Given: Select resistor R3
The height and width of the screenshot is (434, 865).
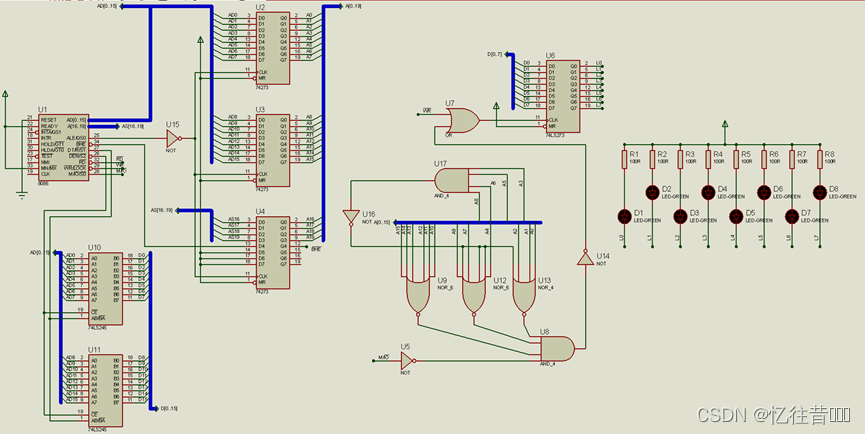Looking at the screenshot, I should tap(680, 159).
